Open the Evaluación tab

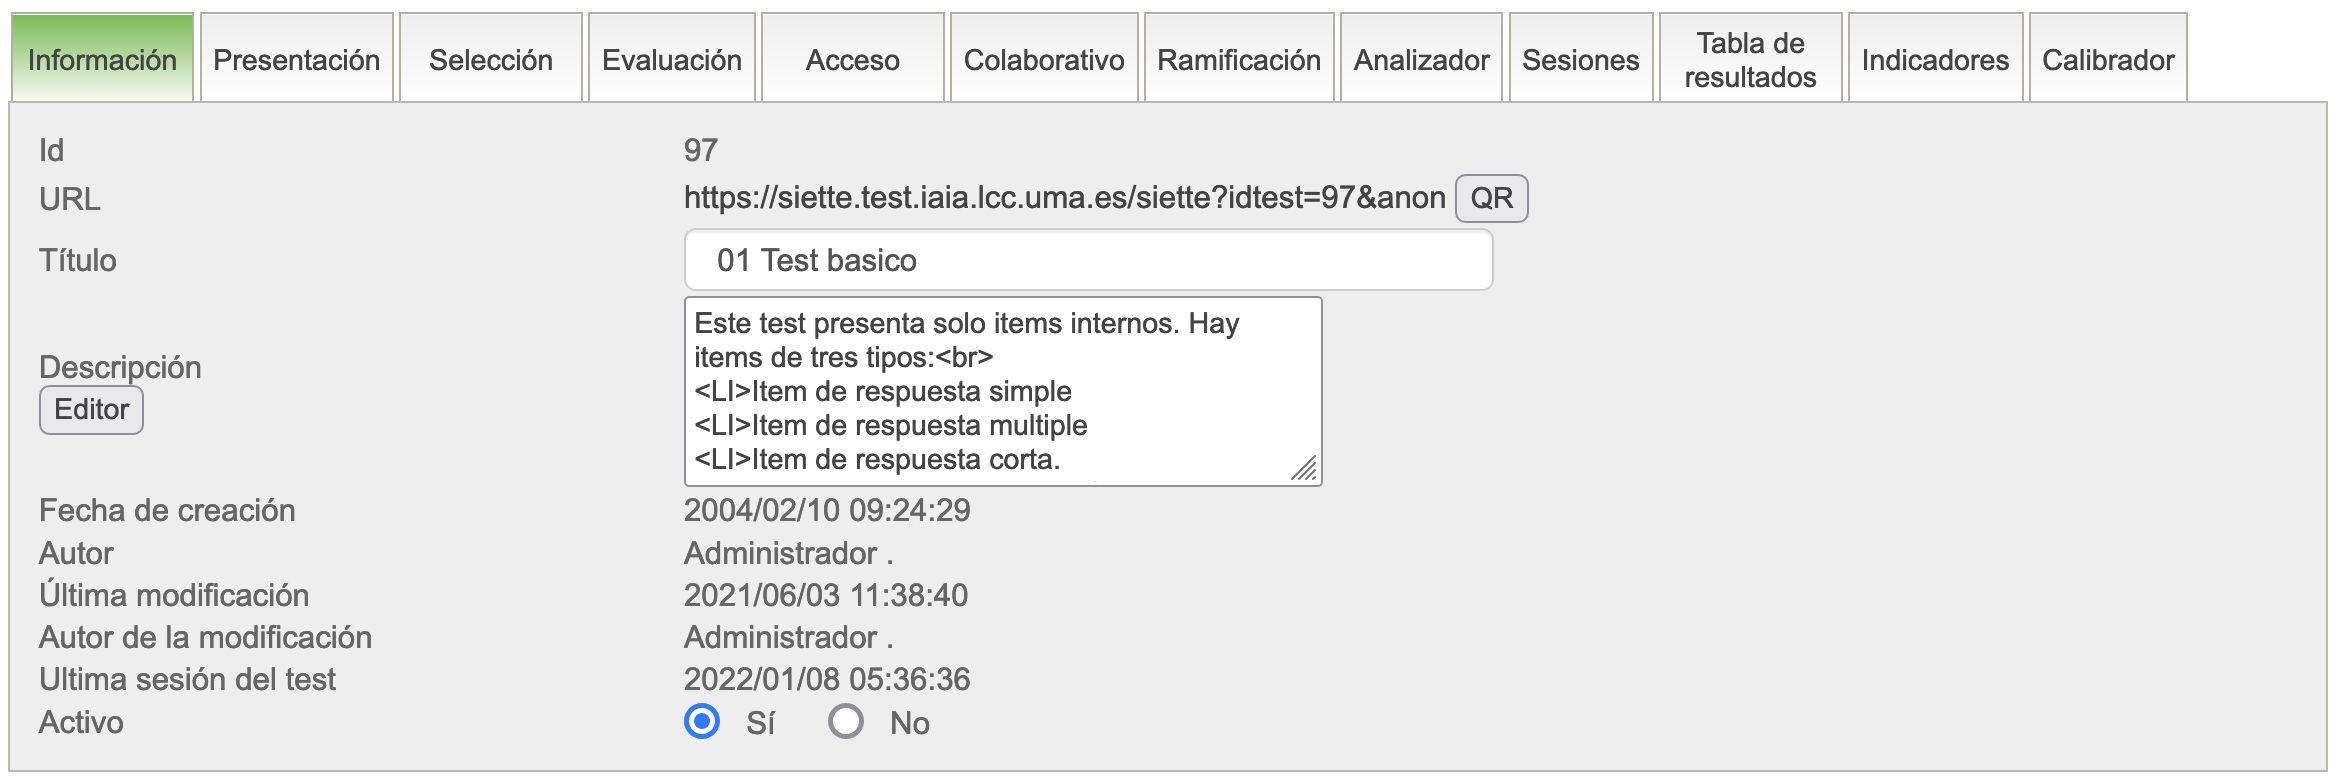(x=672, y=60)
